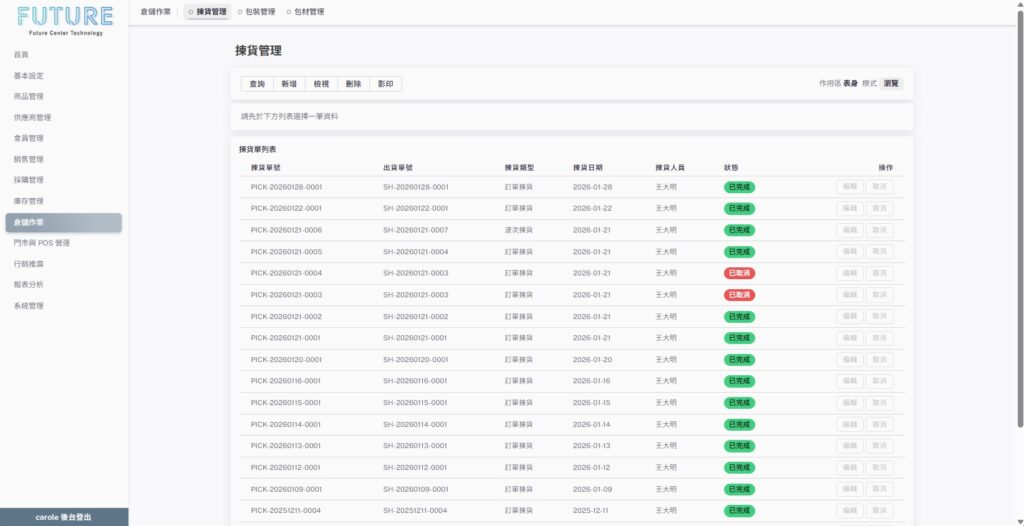The width and height of the screenshot is (1024, 526).
Task: Click 已完成 badge in PICK-20260128-0001 row
Action: (739, 188)
